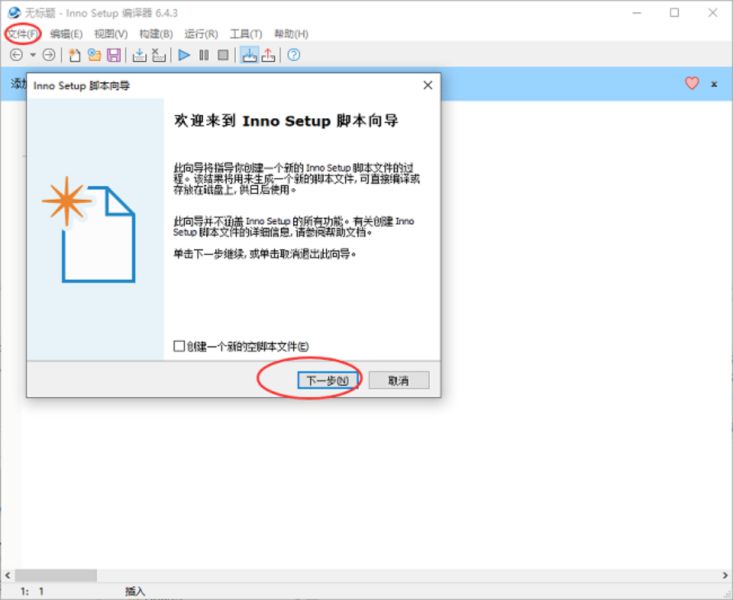The height and width of the screenshot is (600, 733).
Task: Click the New script file icon
Action: 75,55
